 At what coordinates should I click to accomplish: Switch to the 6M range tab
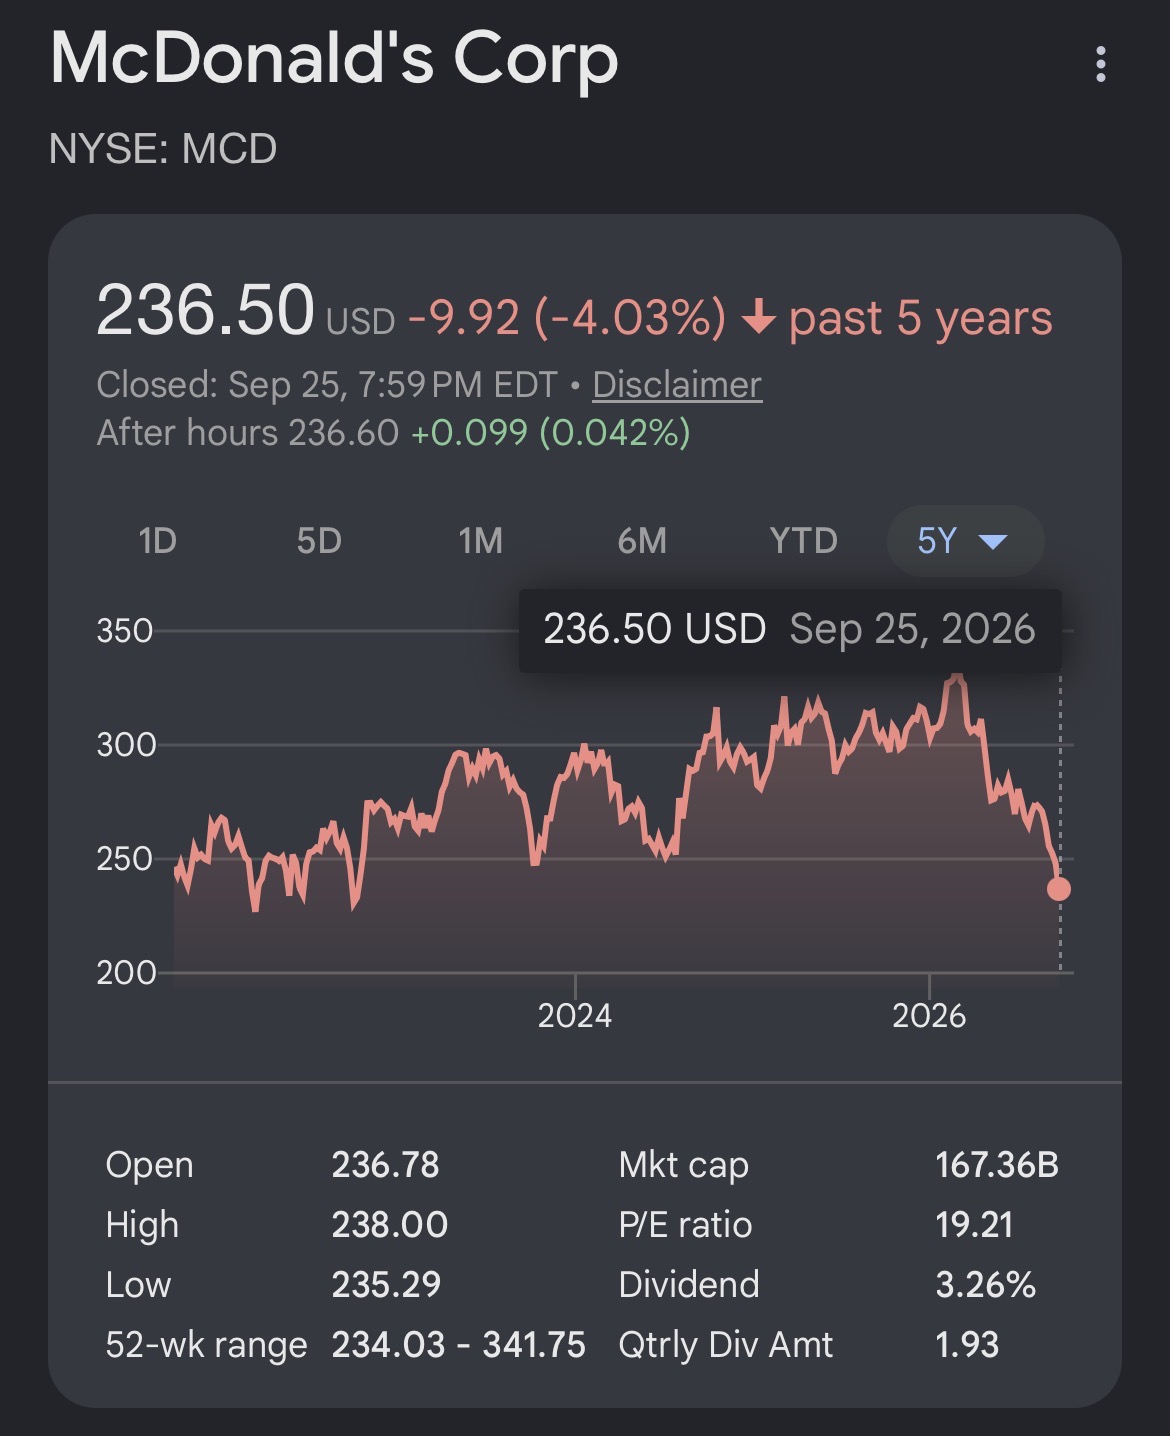pos(642,541)
